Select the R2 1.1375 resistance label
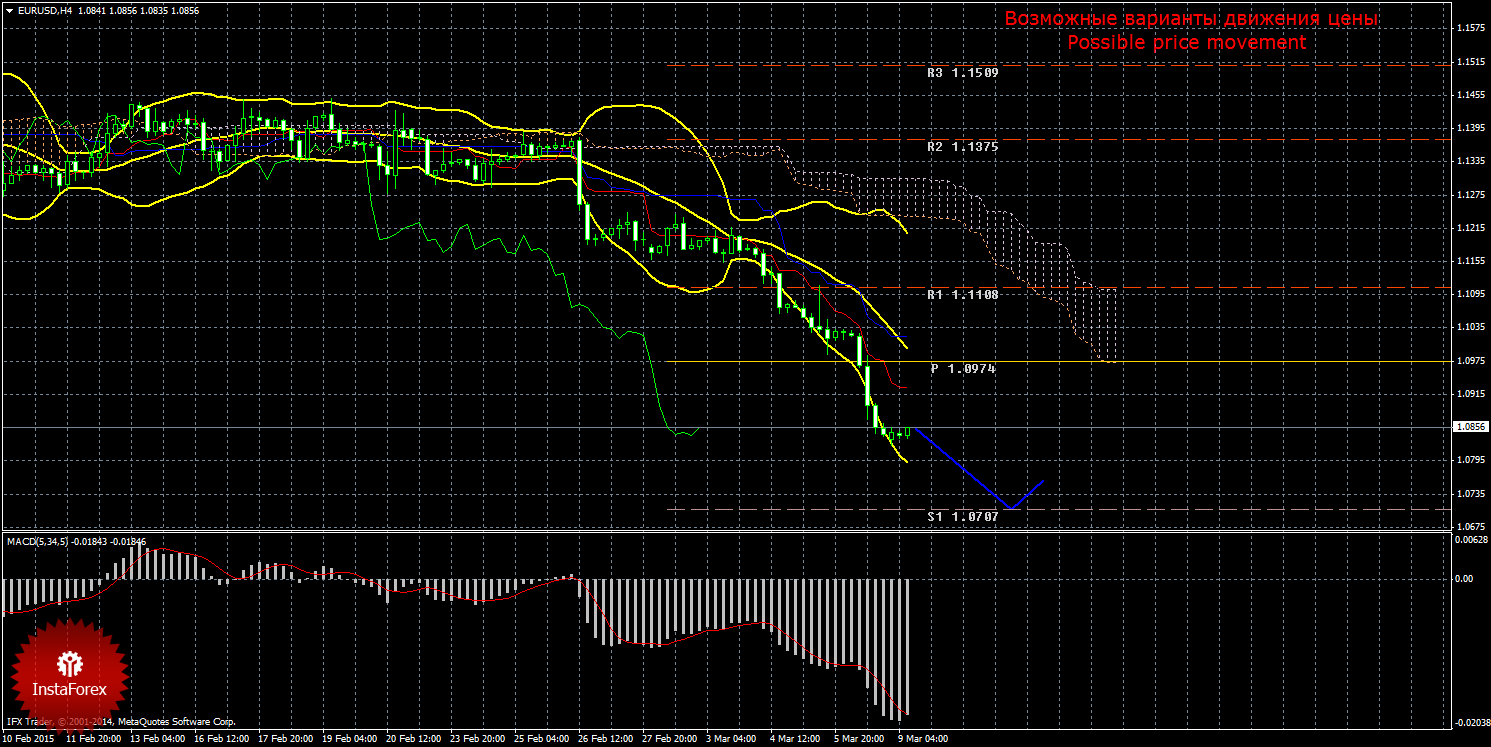The height and width of the screenshot is (747, 1491). pos(962,147)
